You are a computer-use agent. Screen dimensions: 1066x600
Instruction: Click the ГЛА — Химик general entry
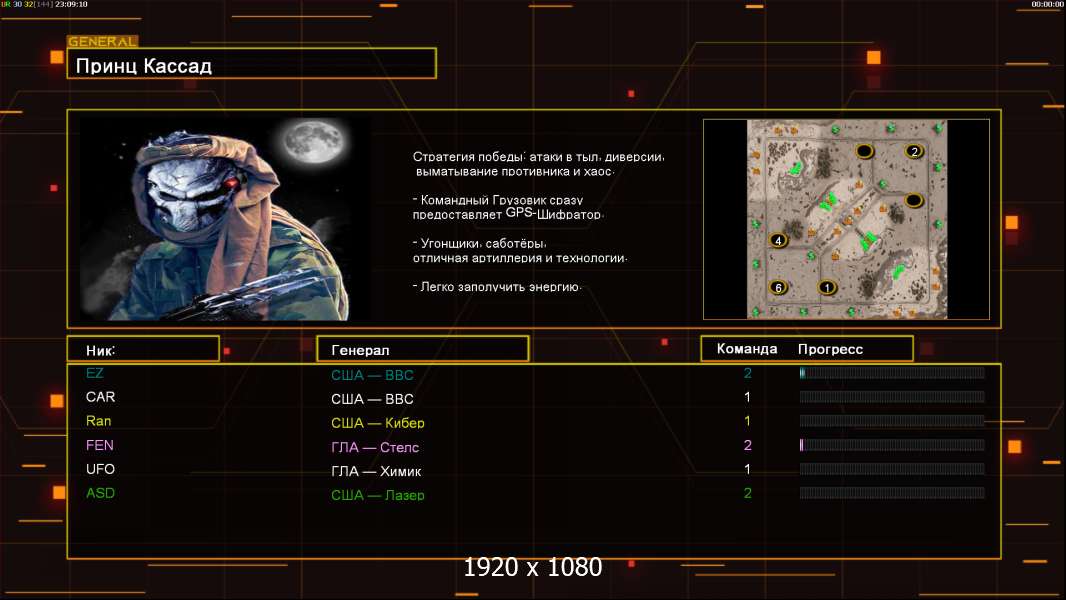click(376, 471)
